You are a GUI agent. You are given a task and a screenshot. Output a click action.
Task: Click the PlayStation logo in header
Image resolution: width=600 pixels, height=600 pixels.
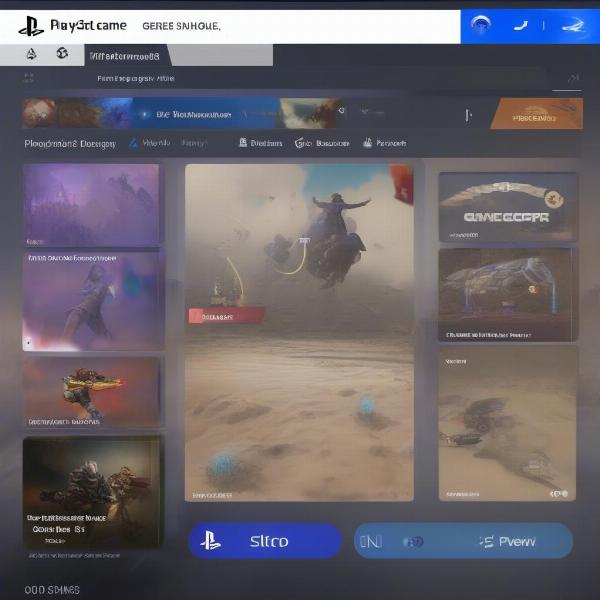31,26
